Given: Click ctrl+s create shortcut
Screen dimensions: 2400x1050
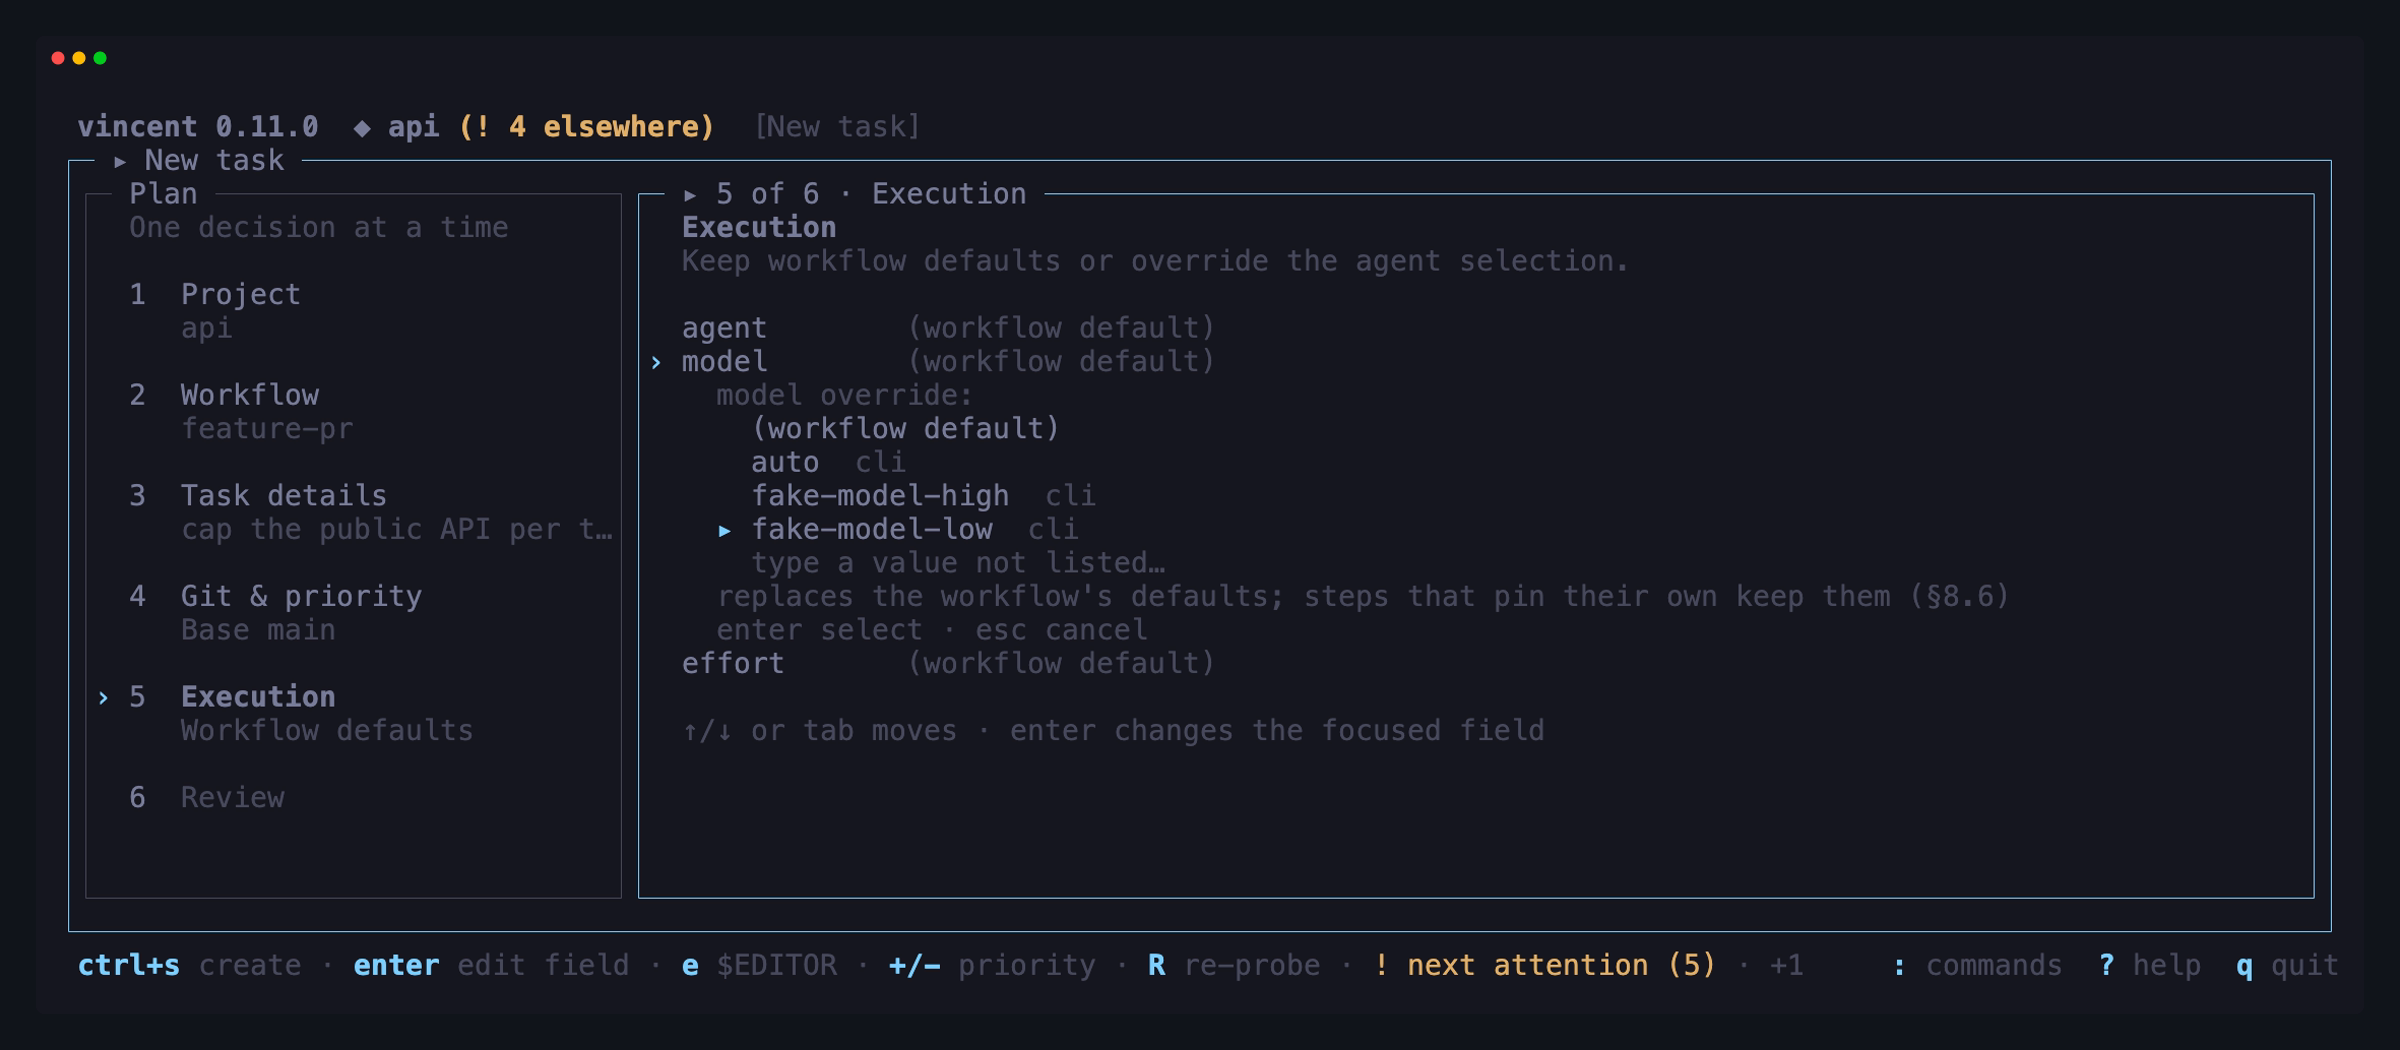Looking at the screenshot, I should coord(189,965).
